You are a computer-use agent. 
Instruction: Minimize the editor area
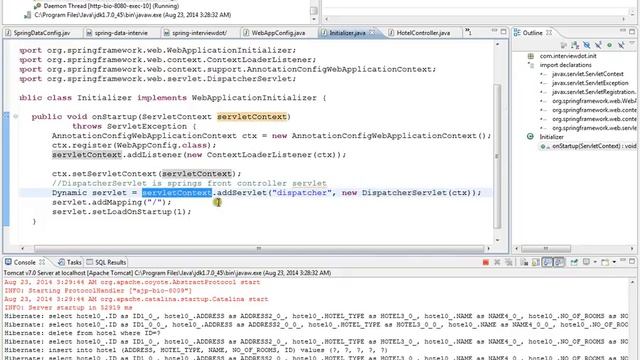pyautogui.click(x=494, y=31)
